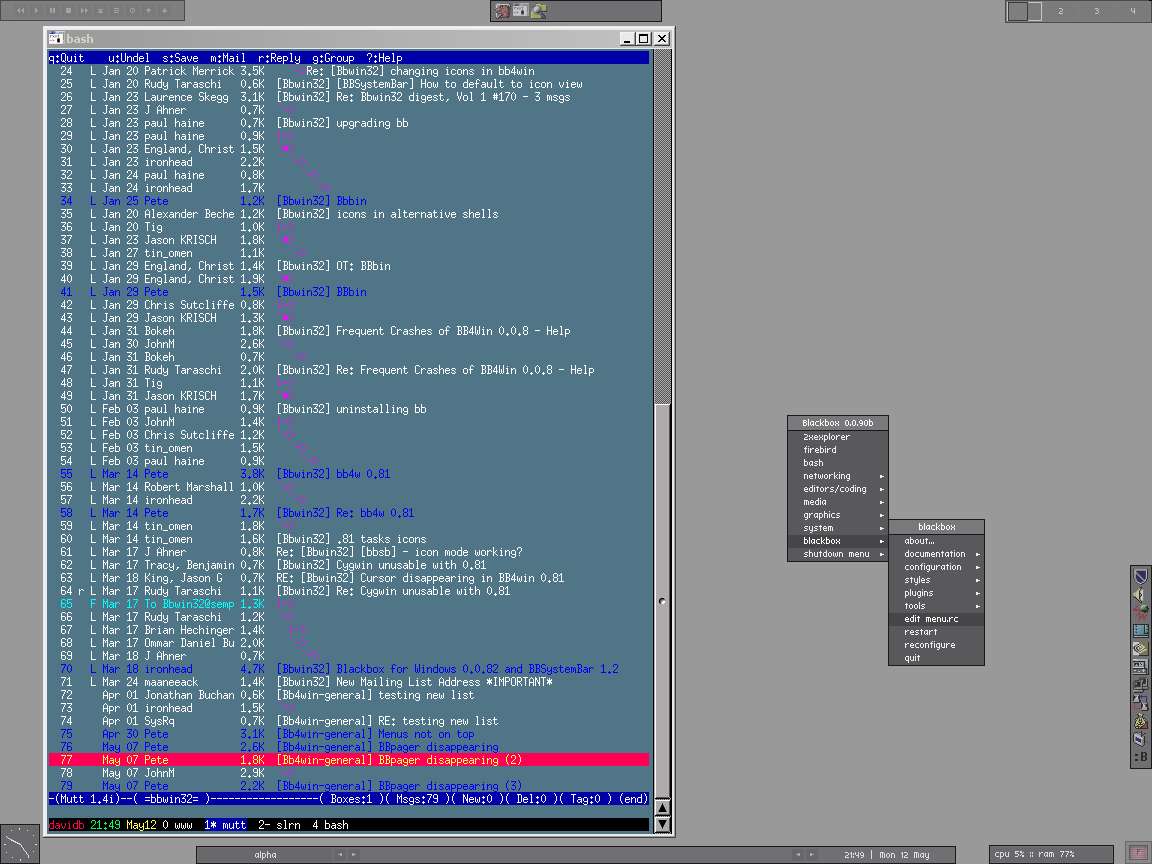Click the terminal scrollbar down arrow

pos(661,825)
